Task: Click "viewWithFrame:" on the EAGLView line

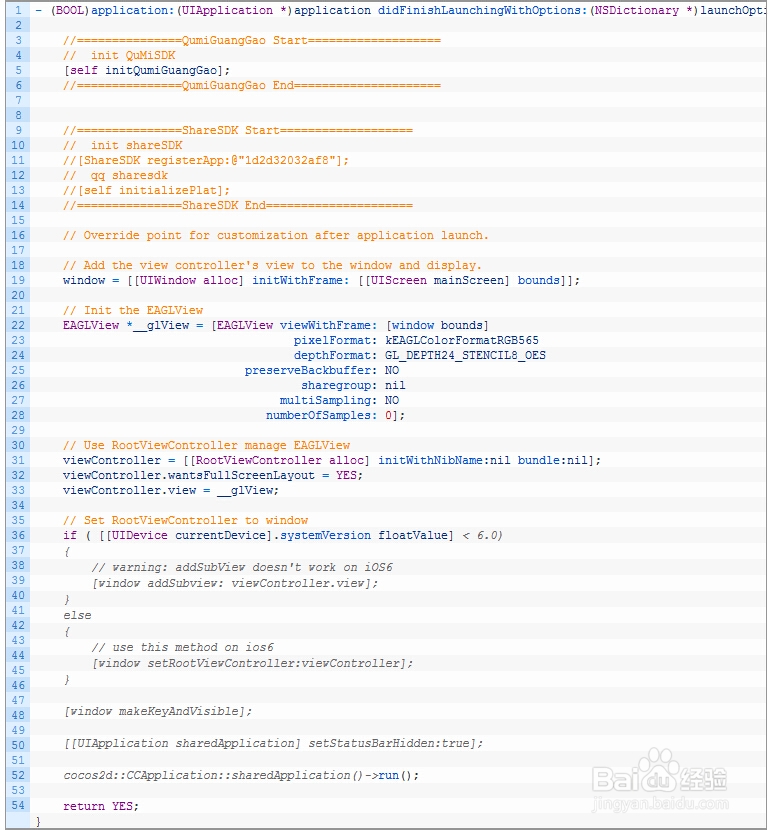Action: click(328, 326)
